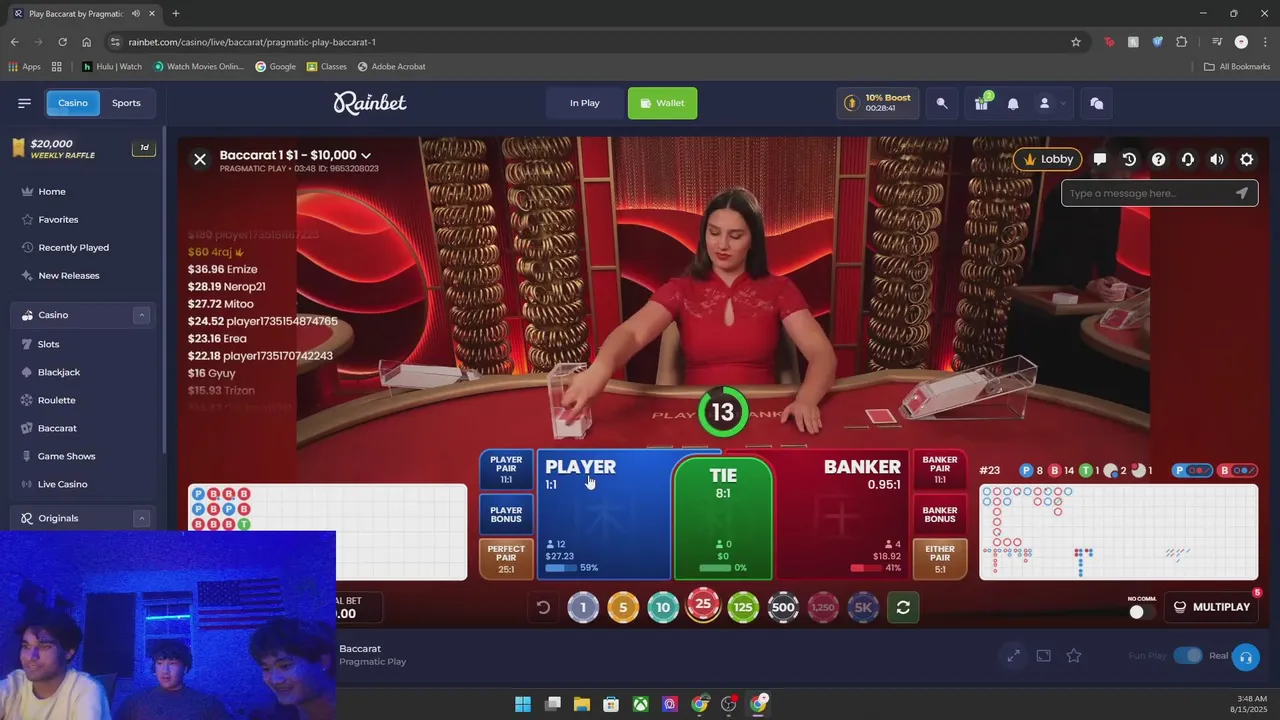1280x720 pixels.
Task: Open Chrome extensions puzzle icon
Action: coord(1182,42)
